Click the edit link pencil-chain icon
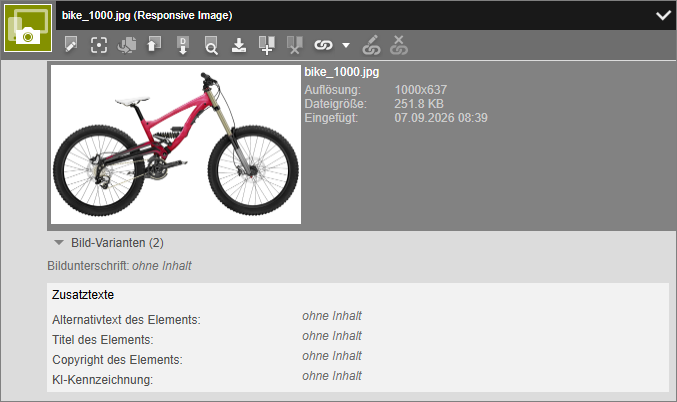 (371, 45)
